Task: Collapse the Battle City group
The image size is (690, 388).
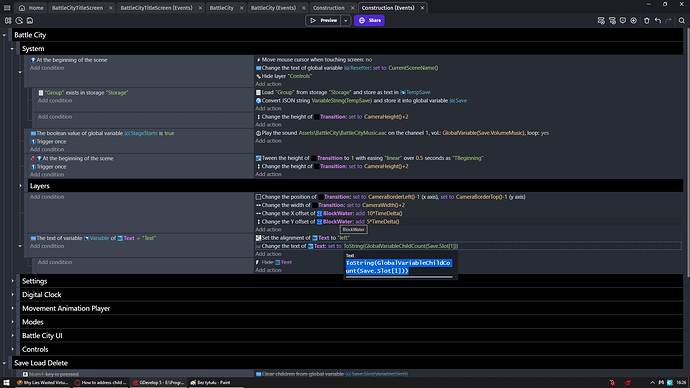Action: click(4, 35)
